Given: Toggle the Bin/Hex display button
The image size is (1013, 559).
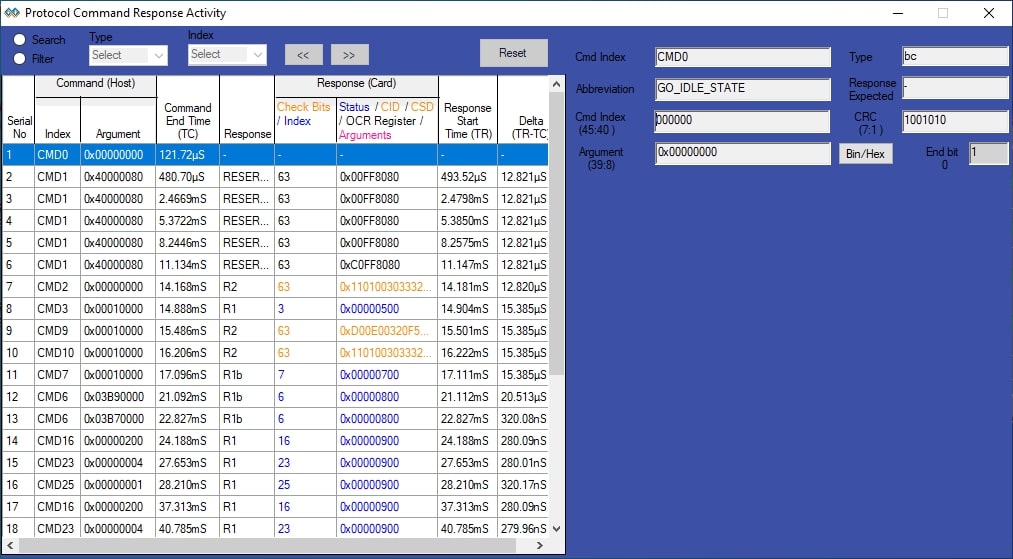Looking at the screenshot, I should (864, 154).
